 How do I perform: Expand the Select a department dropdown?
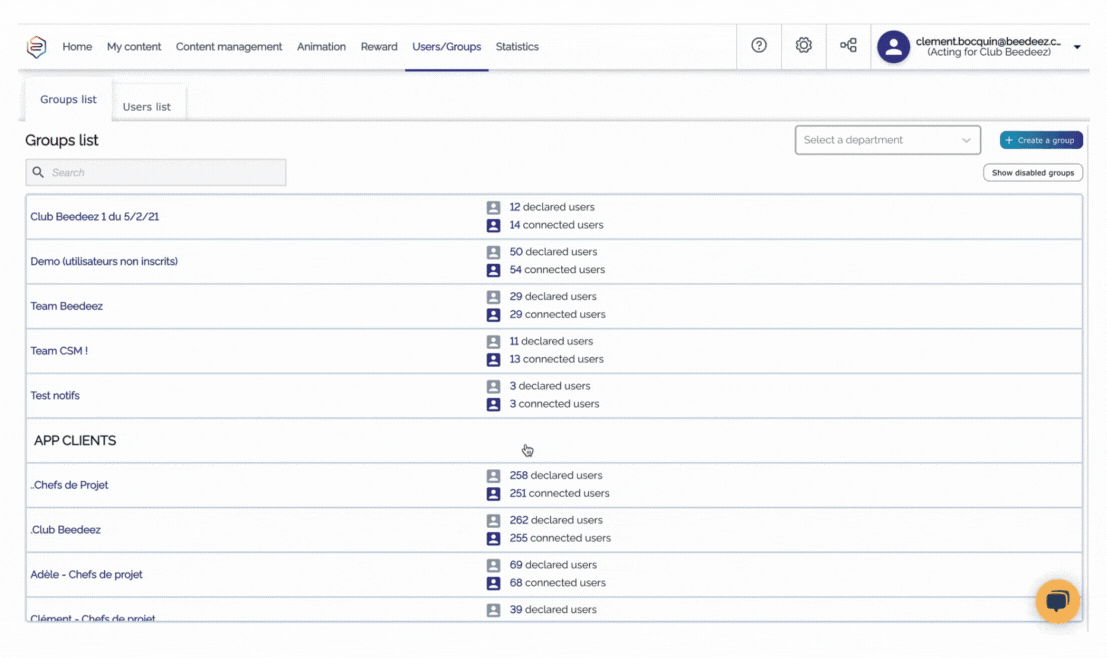click(887, 141)
